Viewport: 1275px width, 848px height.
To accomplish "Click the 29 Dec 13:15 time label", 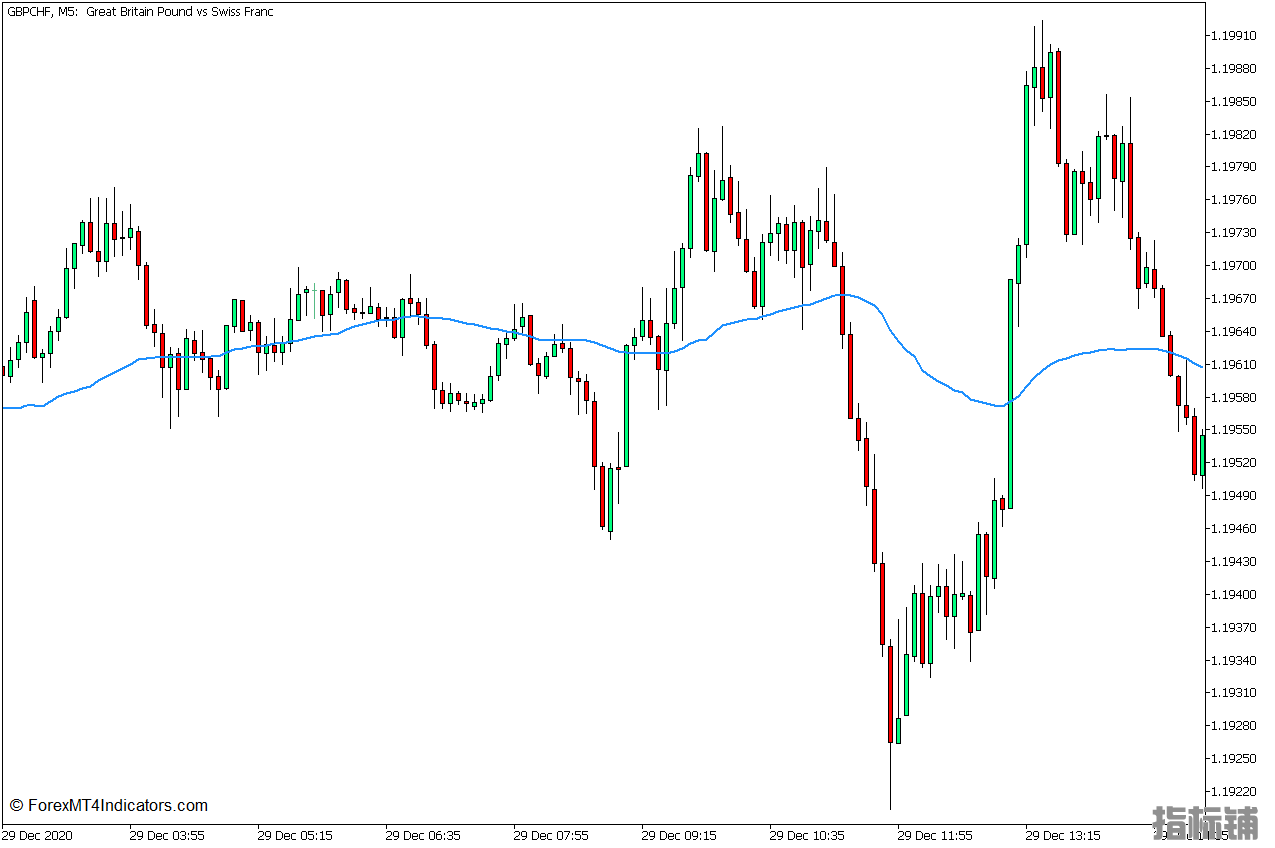I will (x=1063, y=834).
